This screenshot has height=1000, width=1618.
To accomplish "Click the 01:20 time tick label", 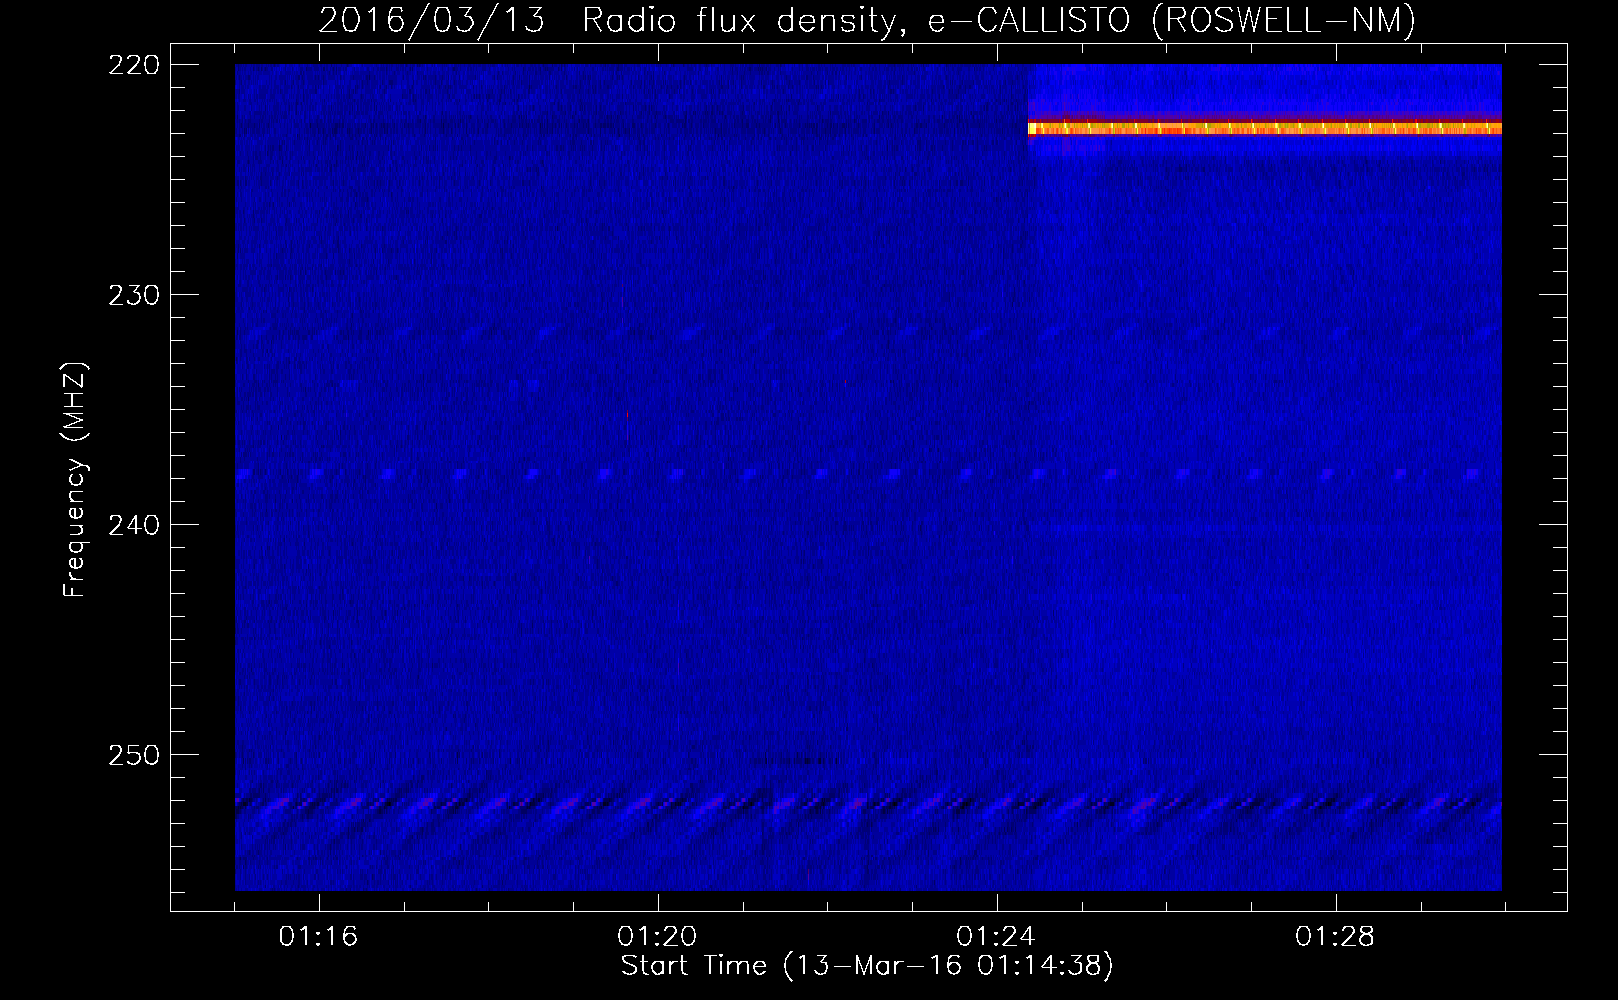I will tap(658, 937).
